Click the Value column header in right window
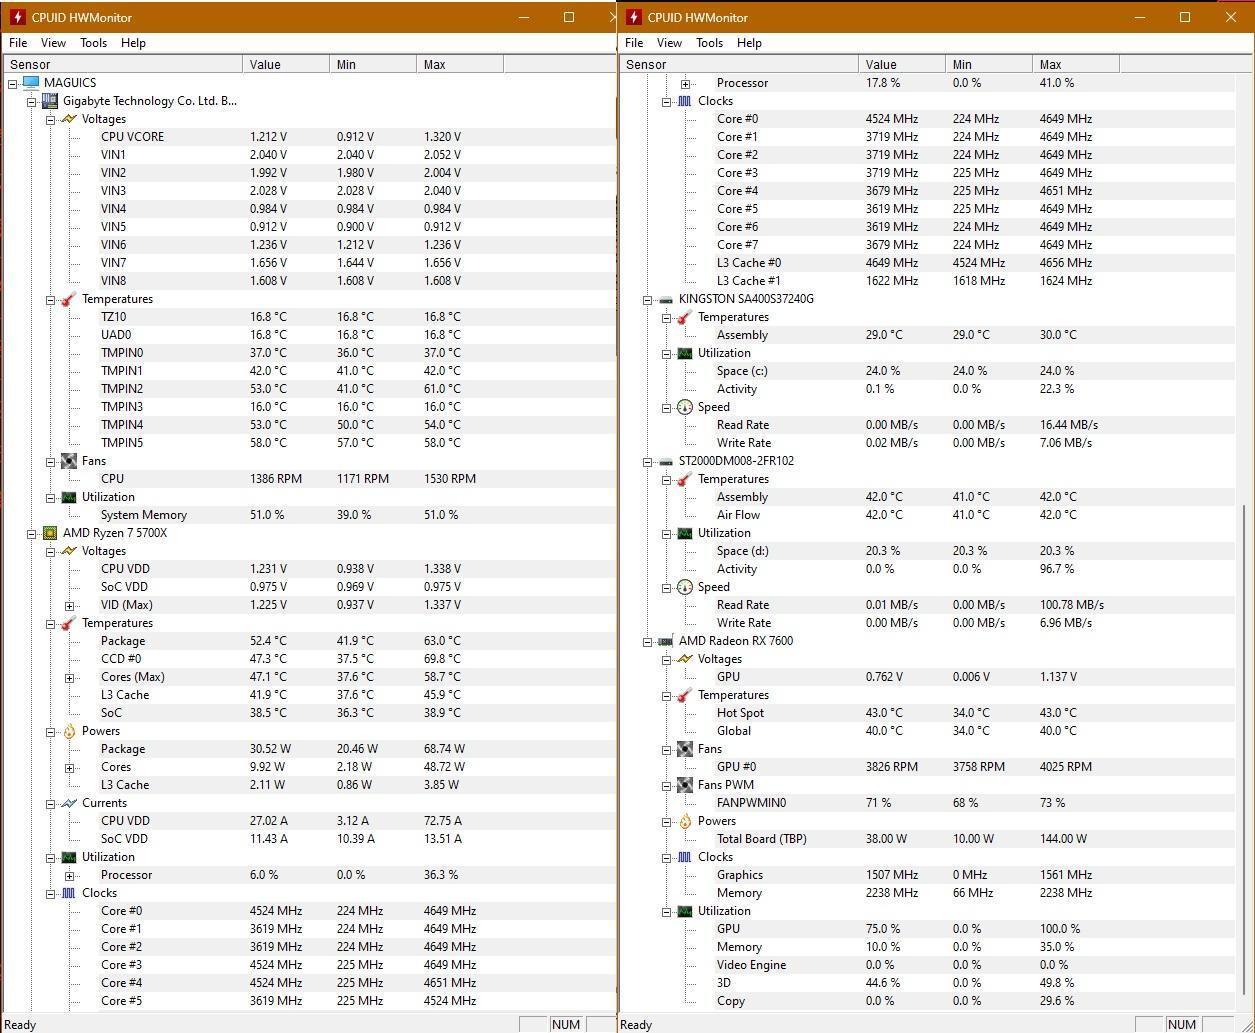Image resolution: width=1255 pixels, height=1033 pixels. point(902,64)
